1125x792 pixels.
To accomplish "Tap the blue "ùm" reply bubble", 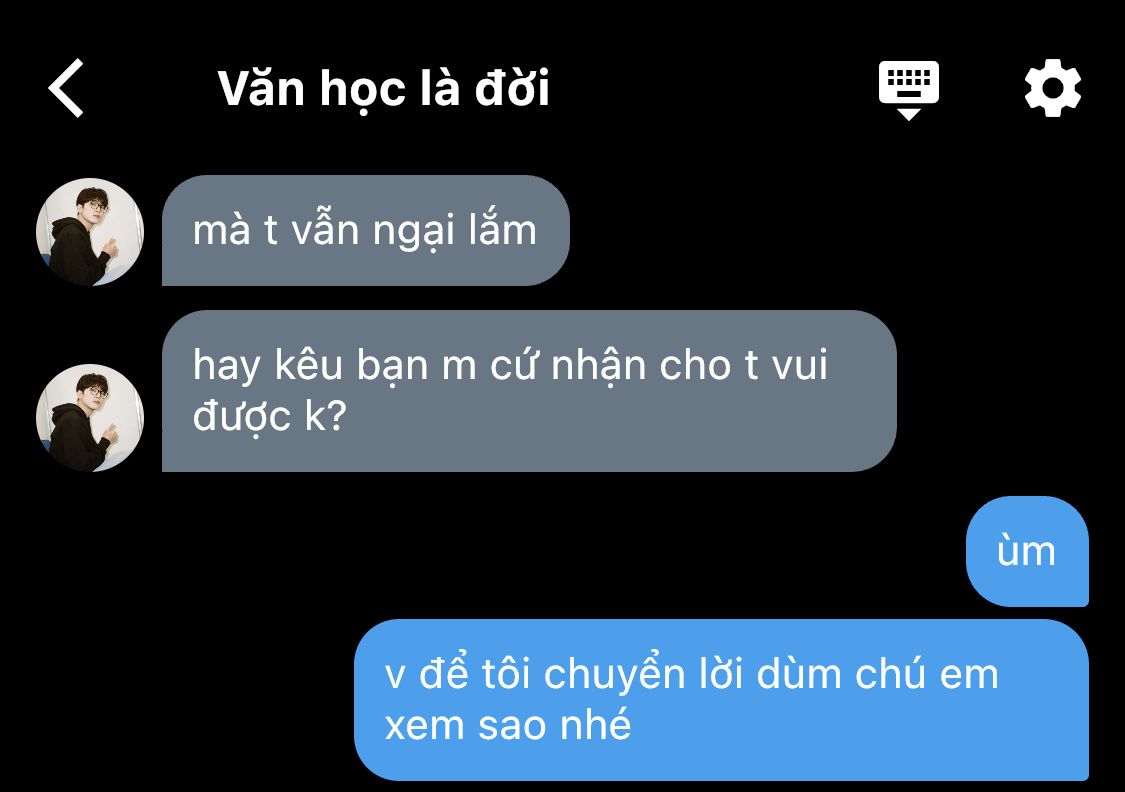I will 1027,551.
